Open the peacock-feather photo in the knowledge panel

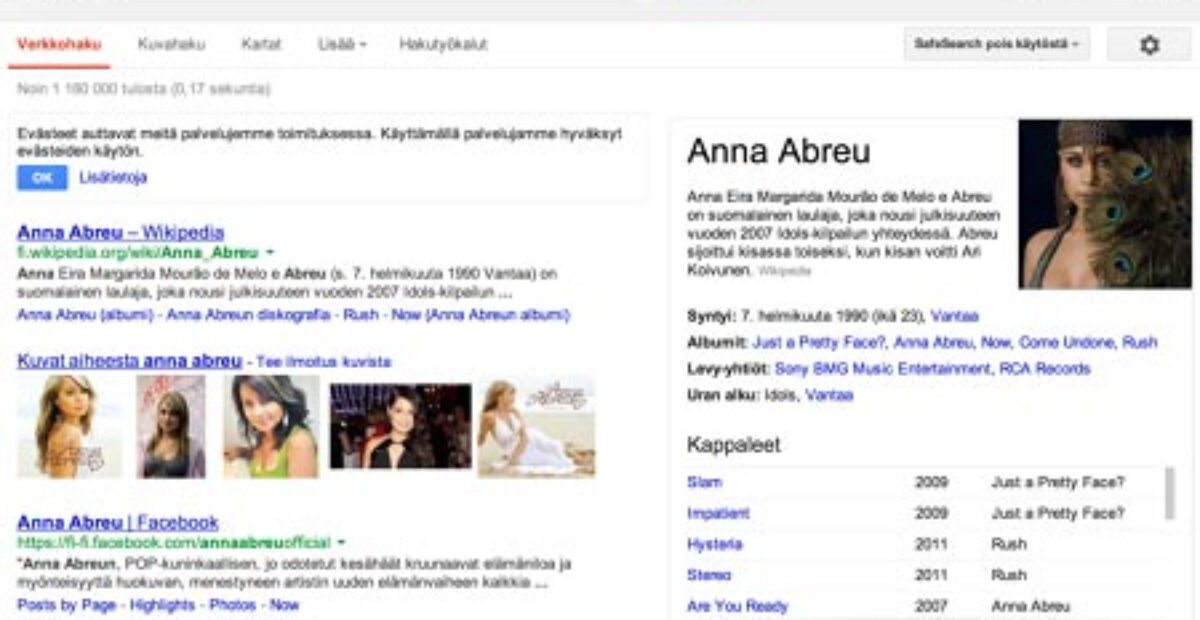(x=1105, y=204)
